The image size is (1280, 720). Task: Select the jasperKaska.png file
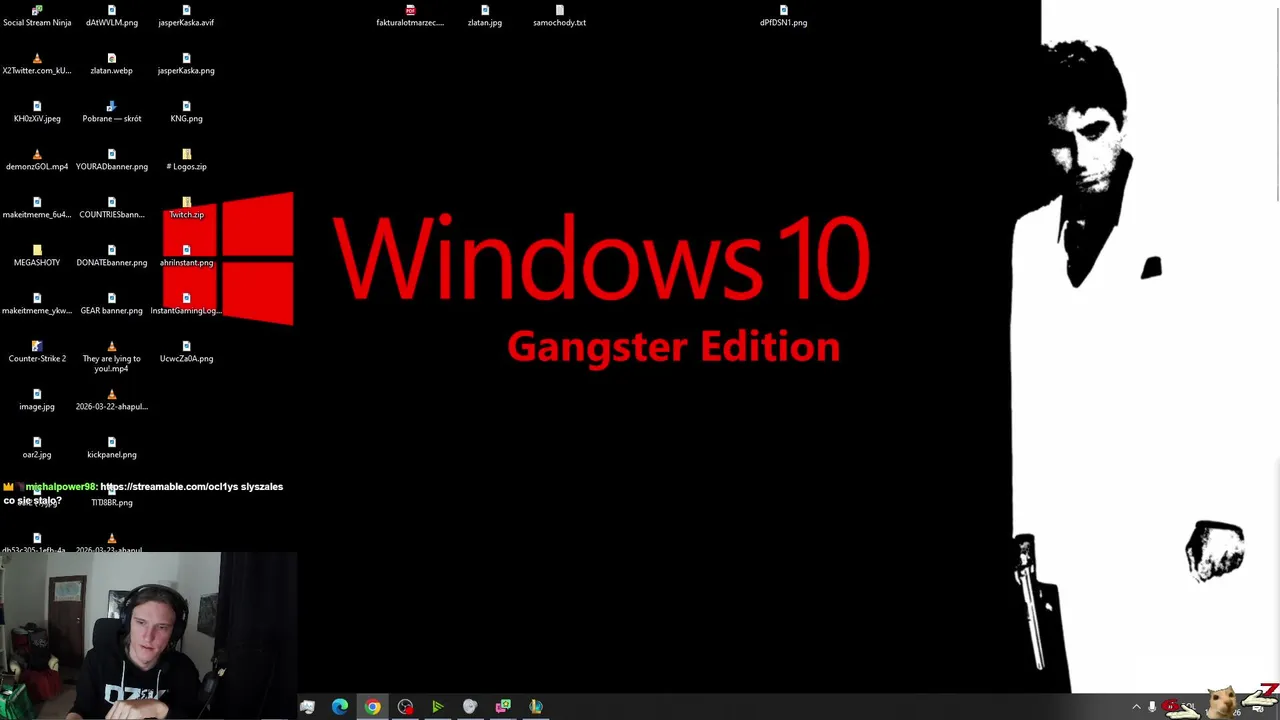pyautogui.click(x=186, y=64)
